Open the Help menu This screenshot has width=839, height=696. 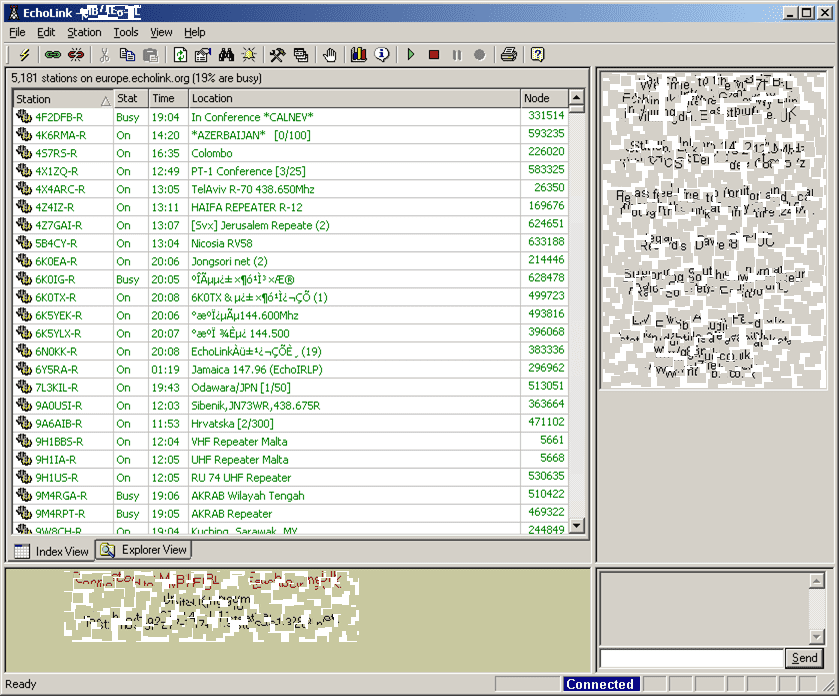click(x=195, y=32)
